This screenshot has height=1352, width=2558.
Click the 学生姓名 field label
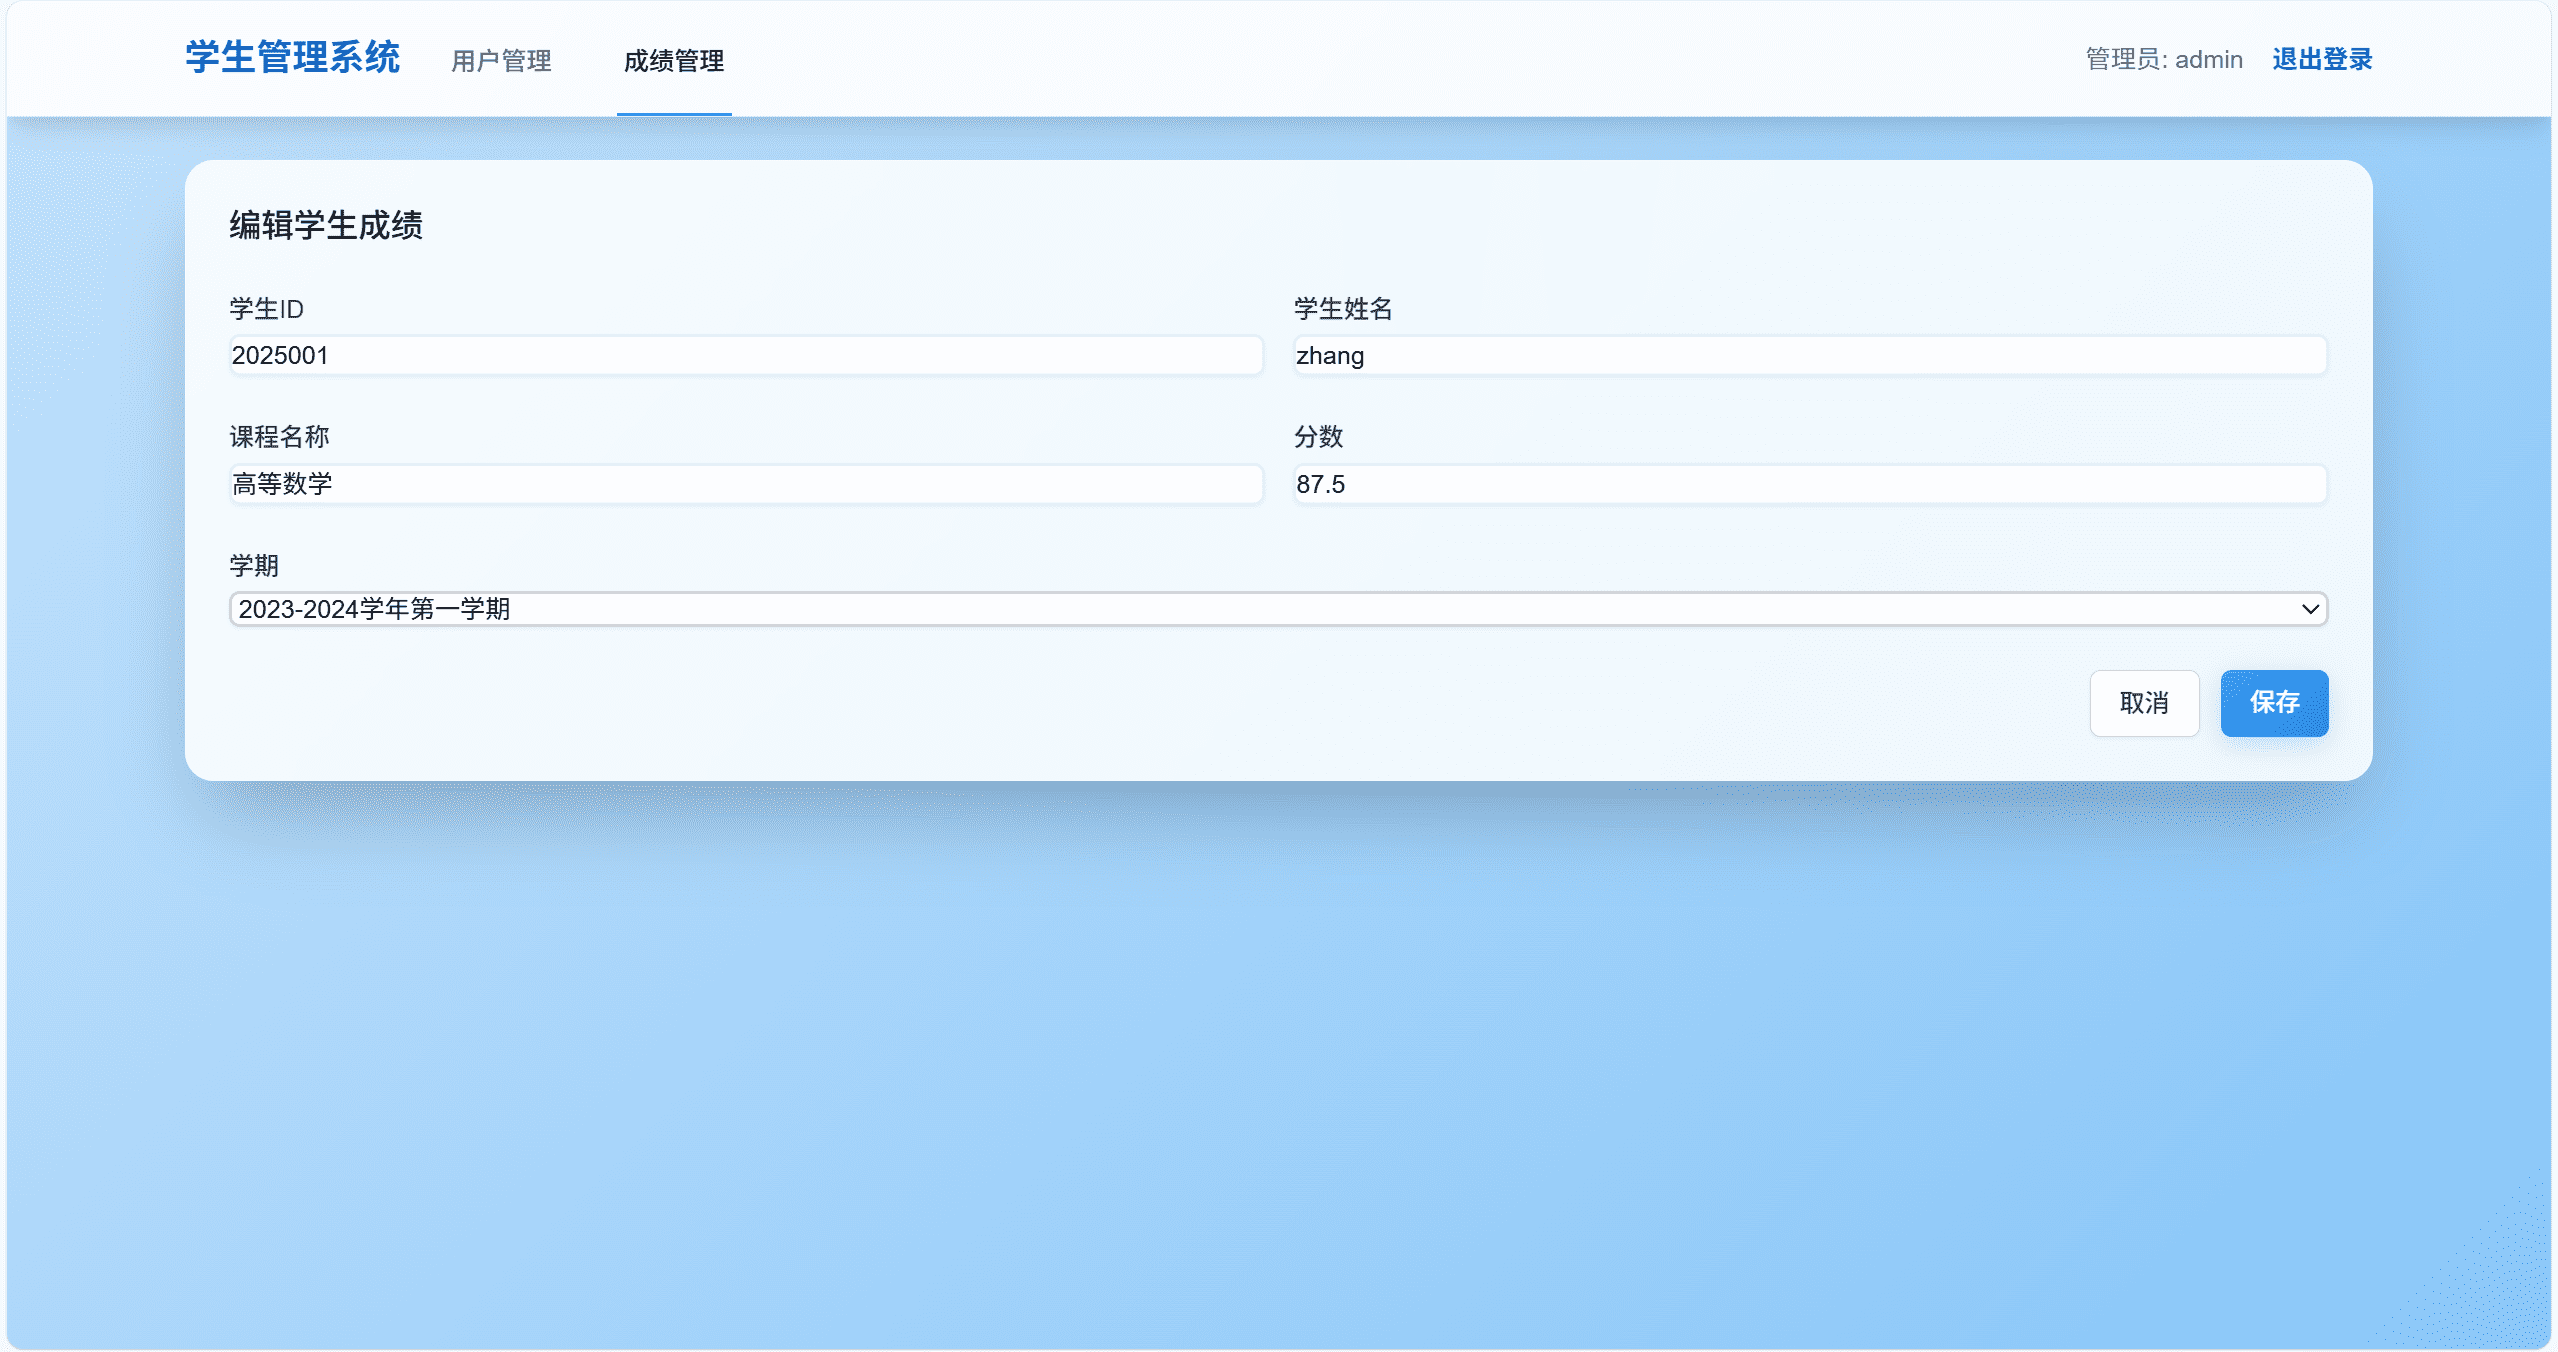(x=1342, y=309)
